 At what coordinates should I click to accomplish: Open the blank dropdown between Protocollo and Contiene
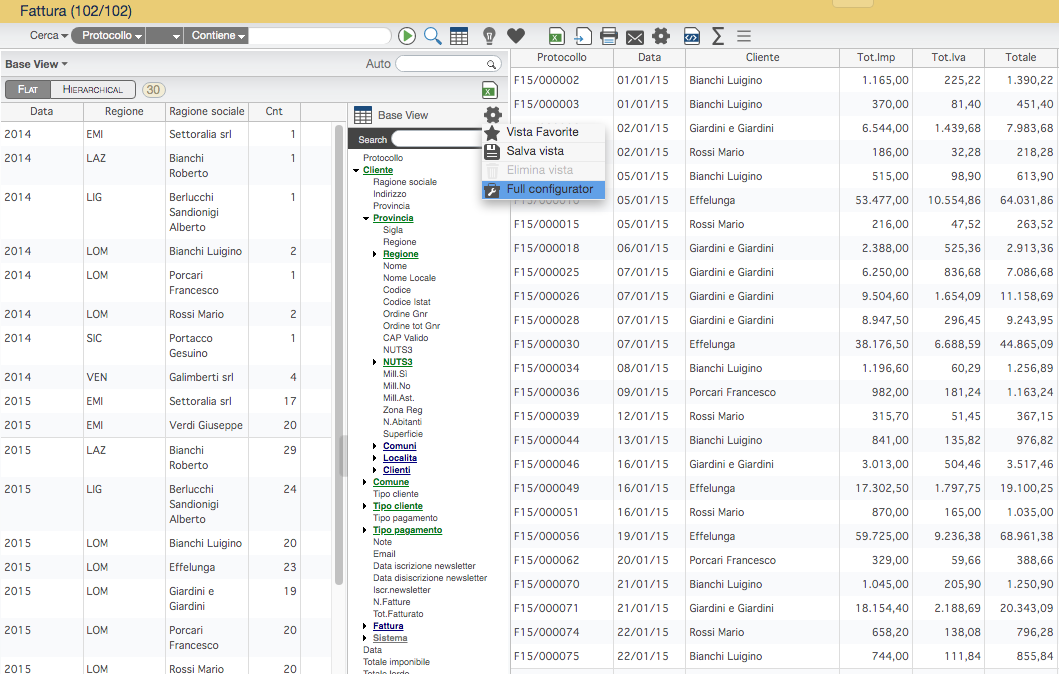click(165, 36)
